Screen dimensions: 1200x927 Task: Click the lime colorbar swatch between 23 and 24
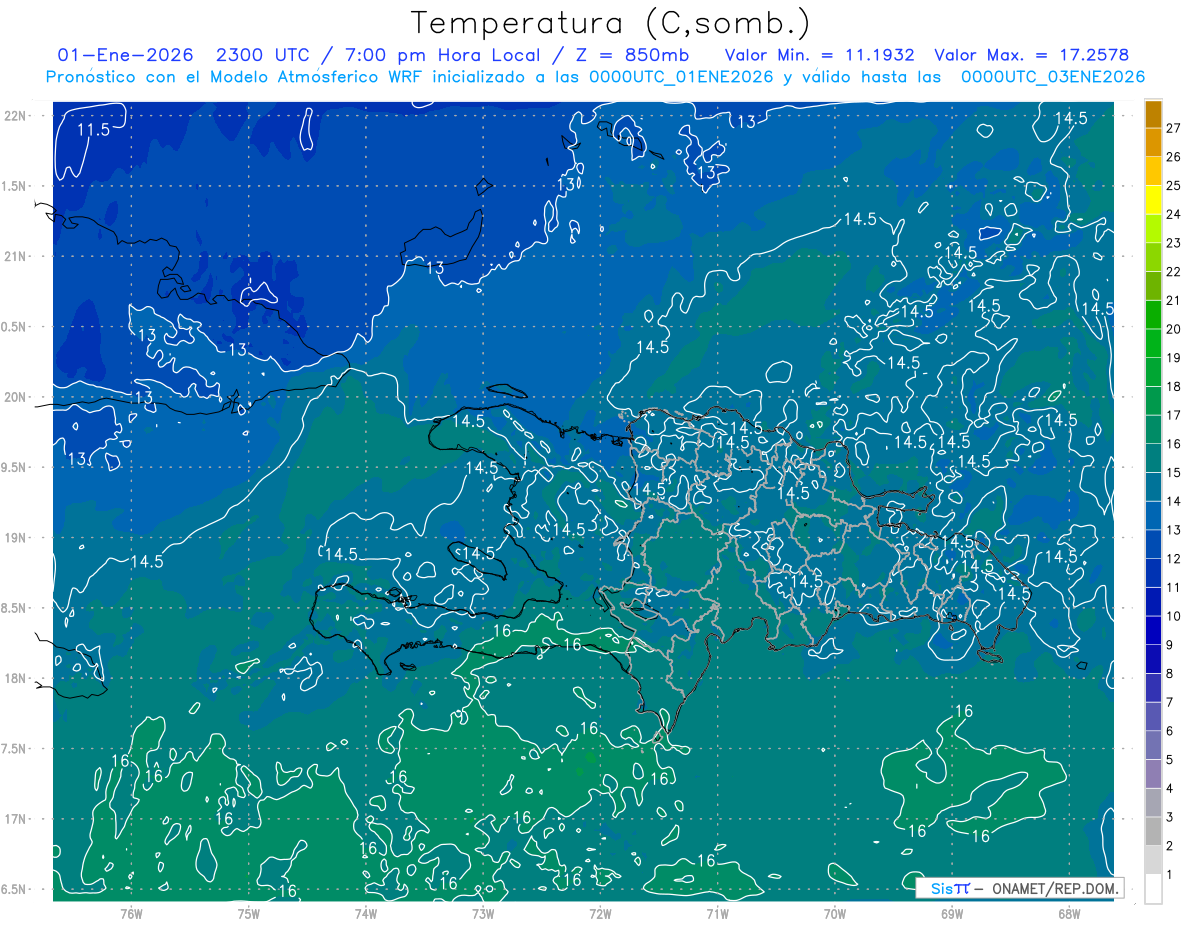[1153, 229]
